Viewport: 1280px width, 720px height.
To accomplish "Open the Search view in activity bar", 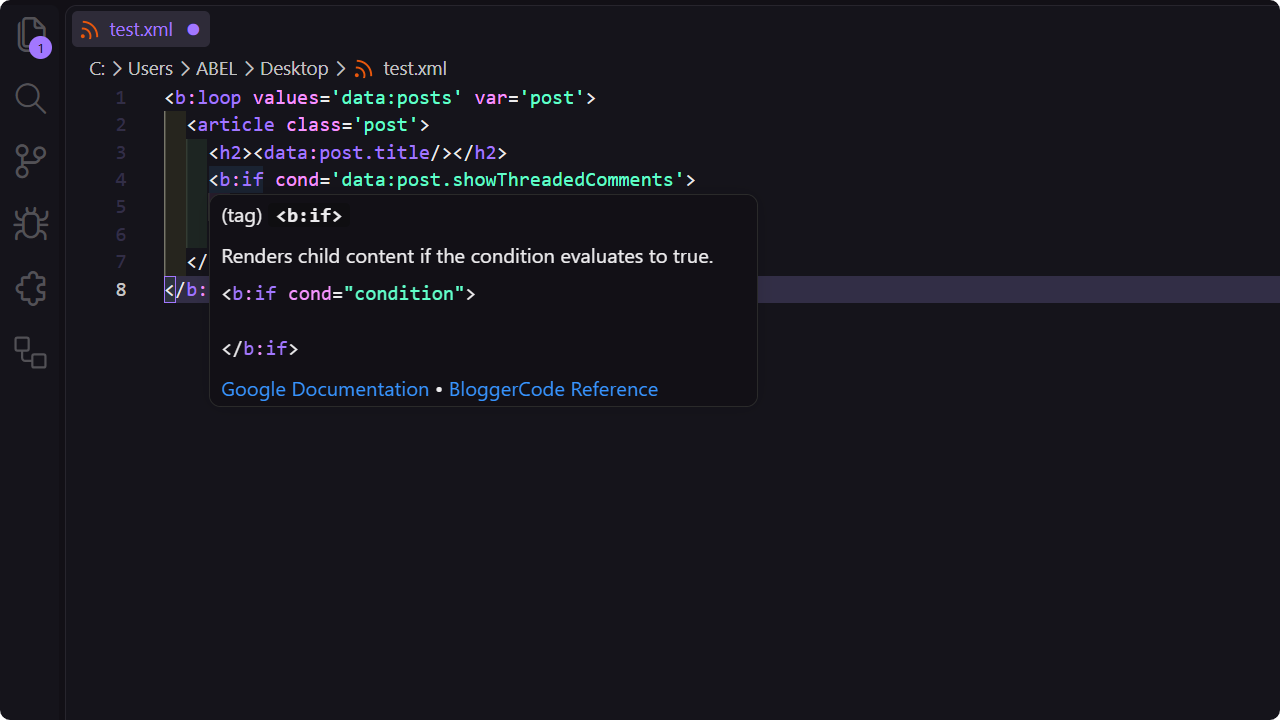I will click(x=31, y=98).
